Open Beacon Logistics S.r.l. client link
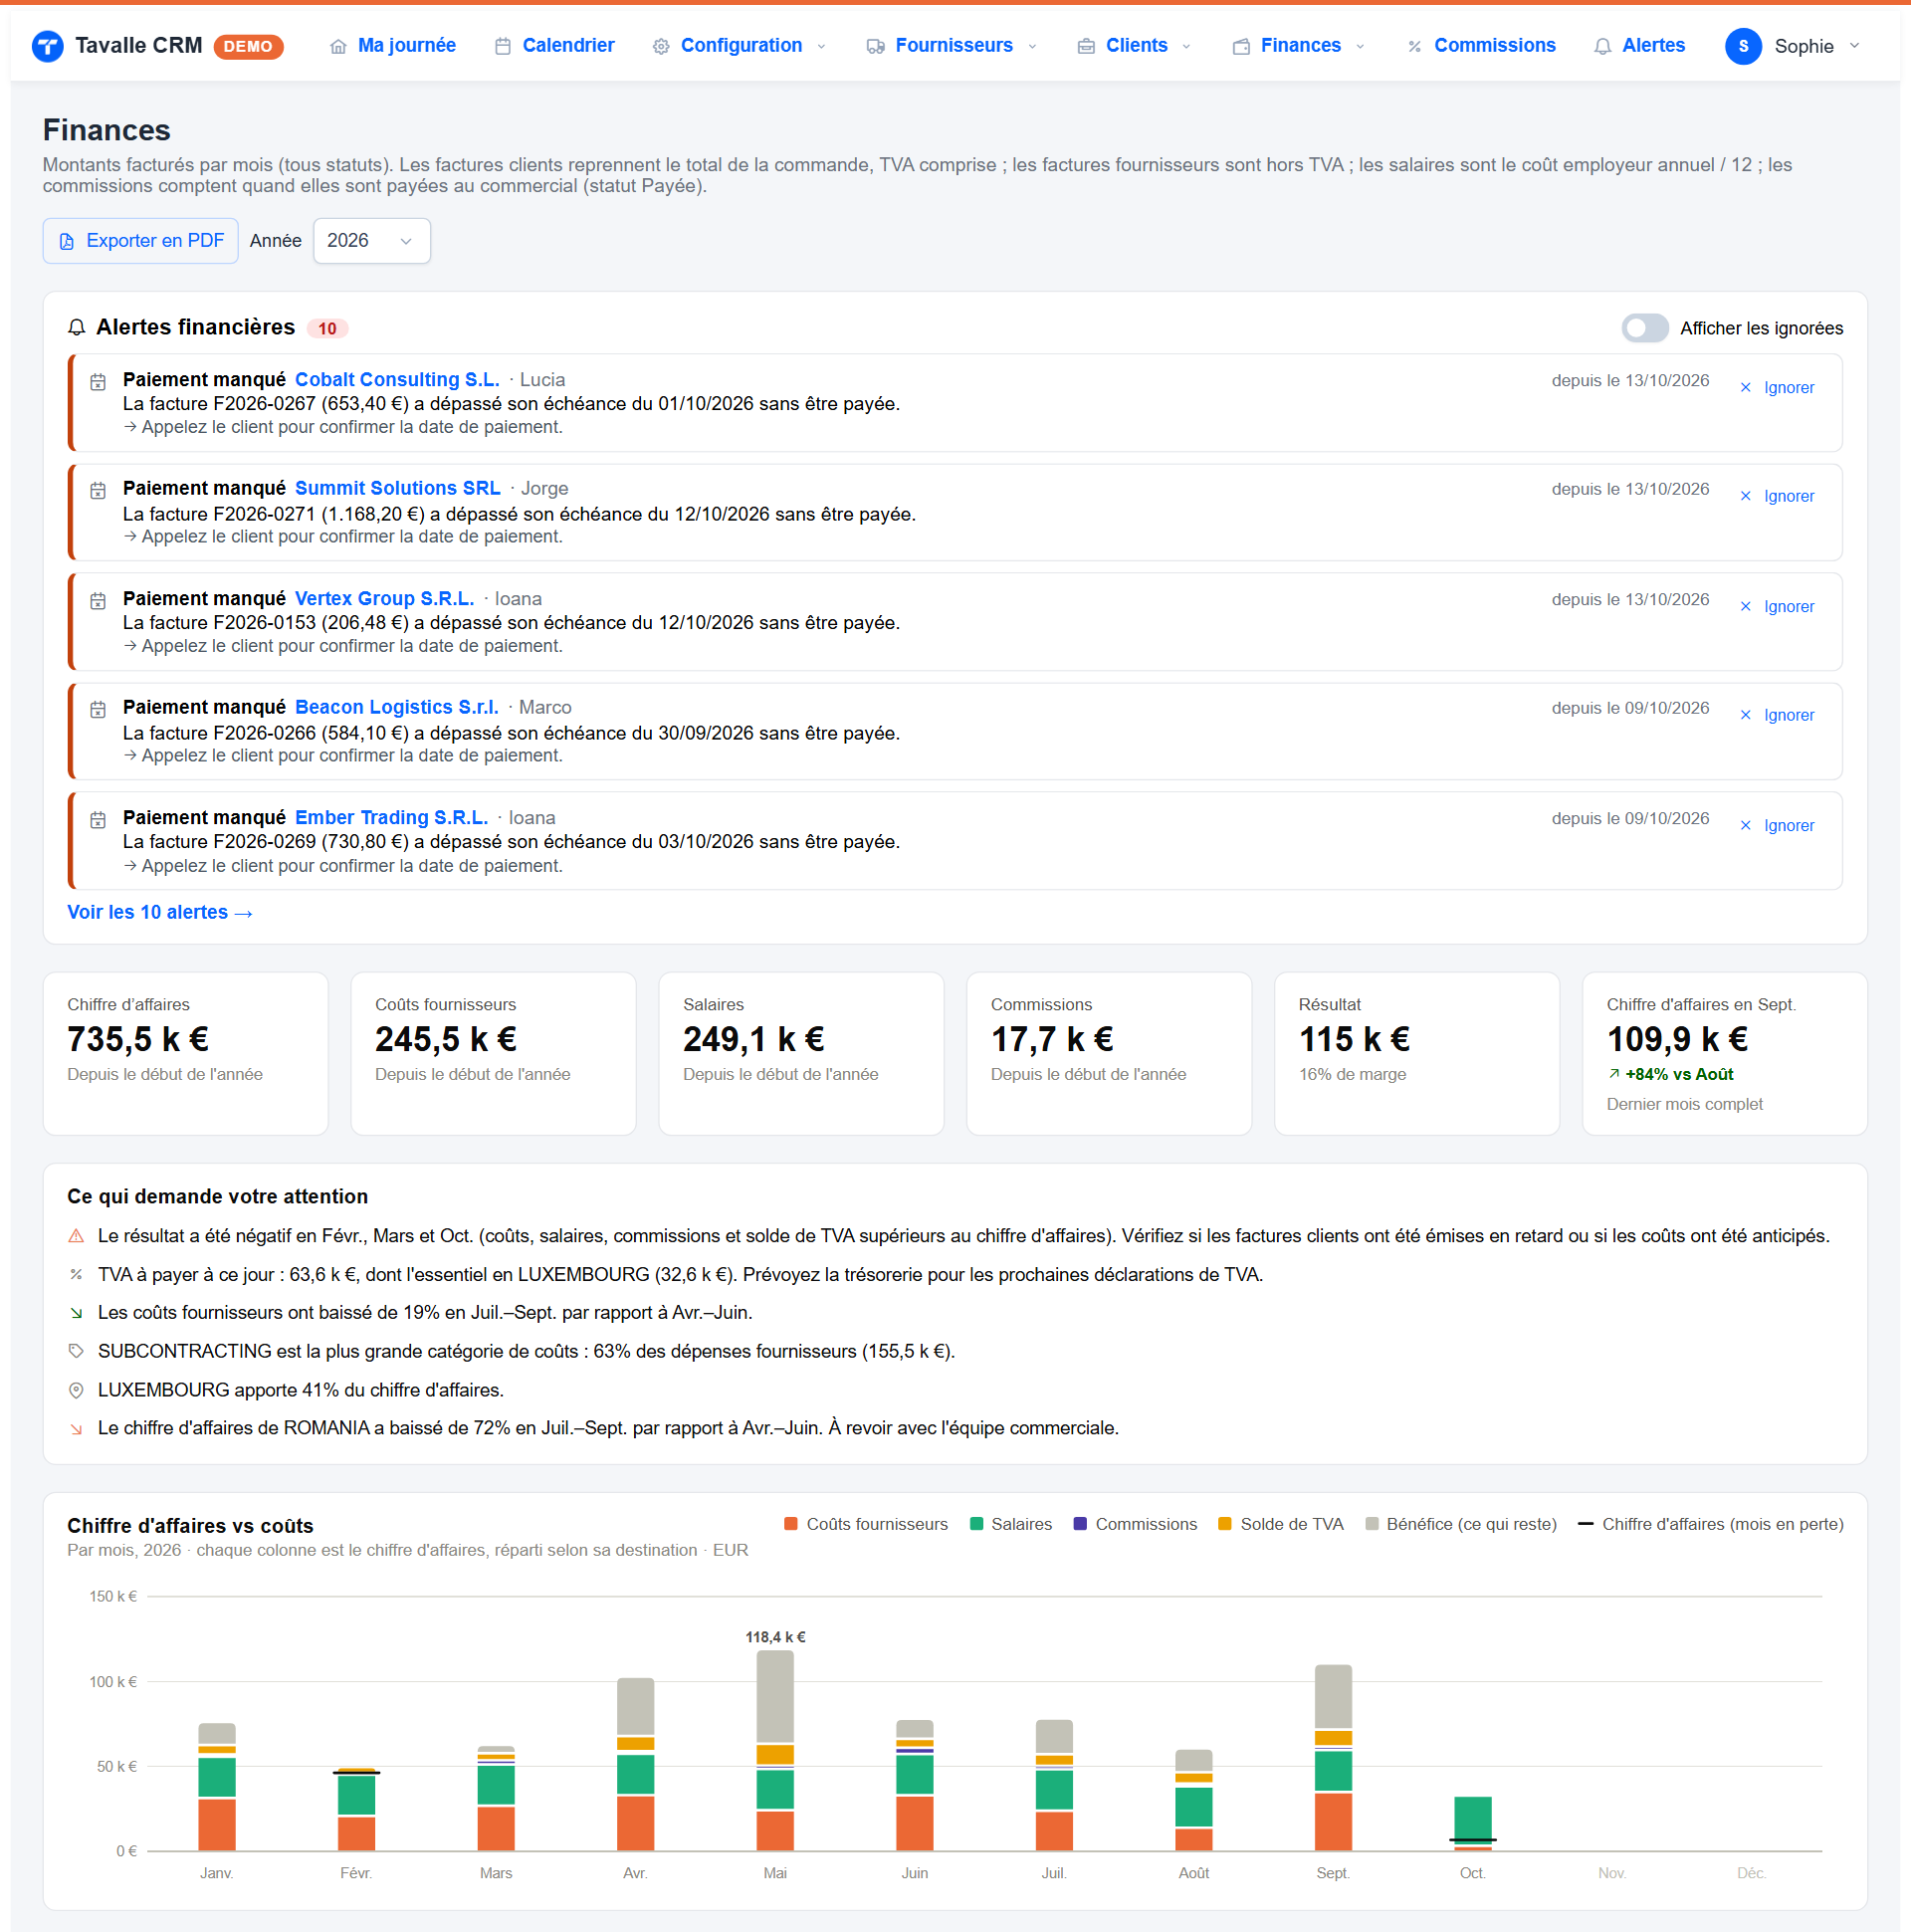The height and width of the screenshot is (1932, 1911). pos(396,707)
